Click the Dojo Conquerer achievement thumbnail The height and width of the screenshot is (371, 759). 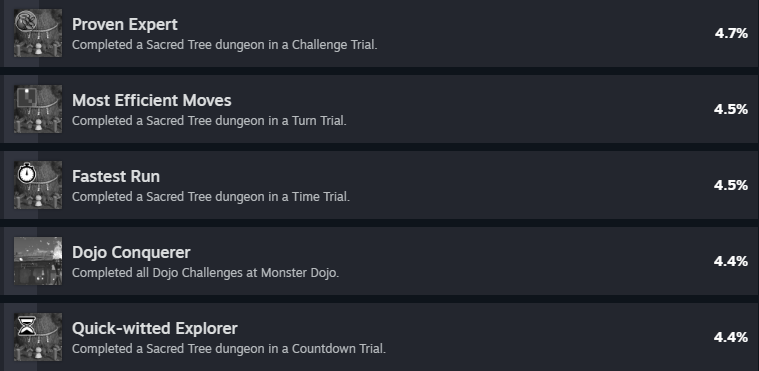click(x=38, y=261)
